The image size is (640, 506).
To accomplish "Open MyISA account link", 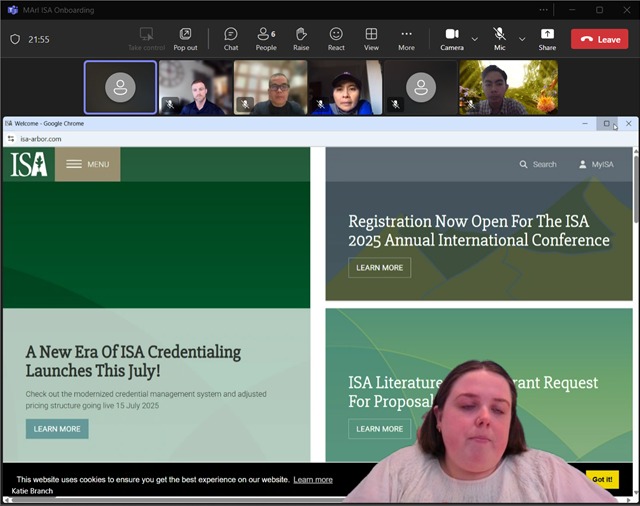I will (596, 164).
